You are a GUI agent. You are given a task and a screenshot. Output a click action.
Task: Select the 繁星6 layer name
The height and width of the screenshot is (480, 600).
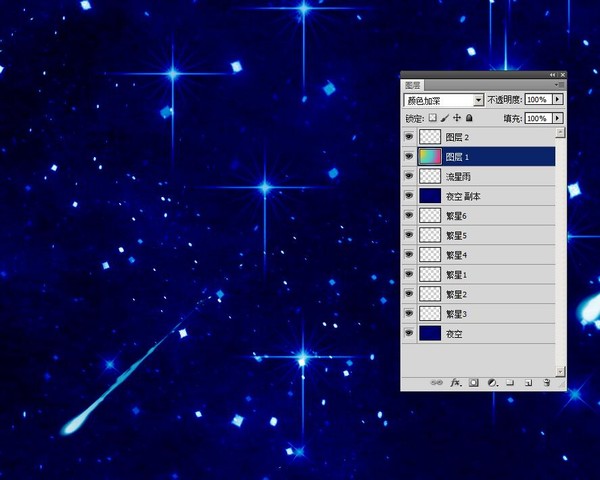(x=456, y=216)
